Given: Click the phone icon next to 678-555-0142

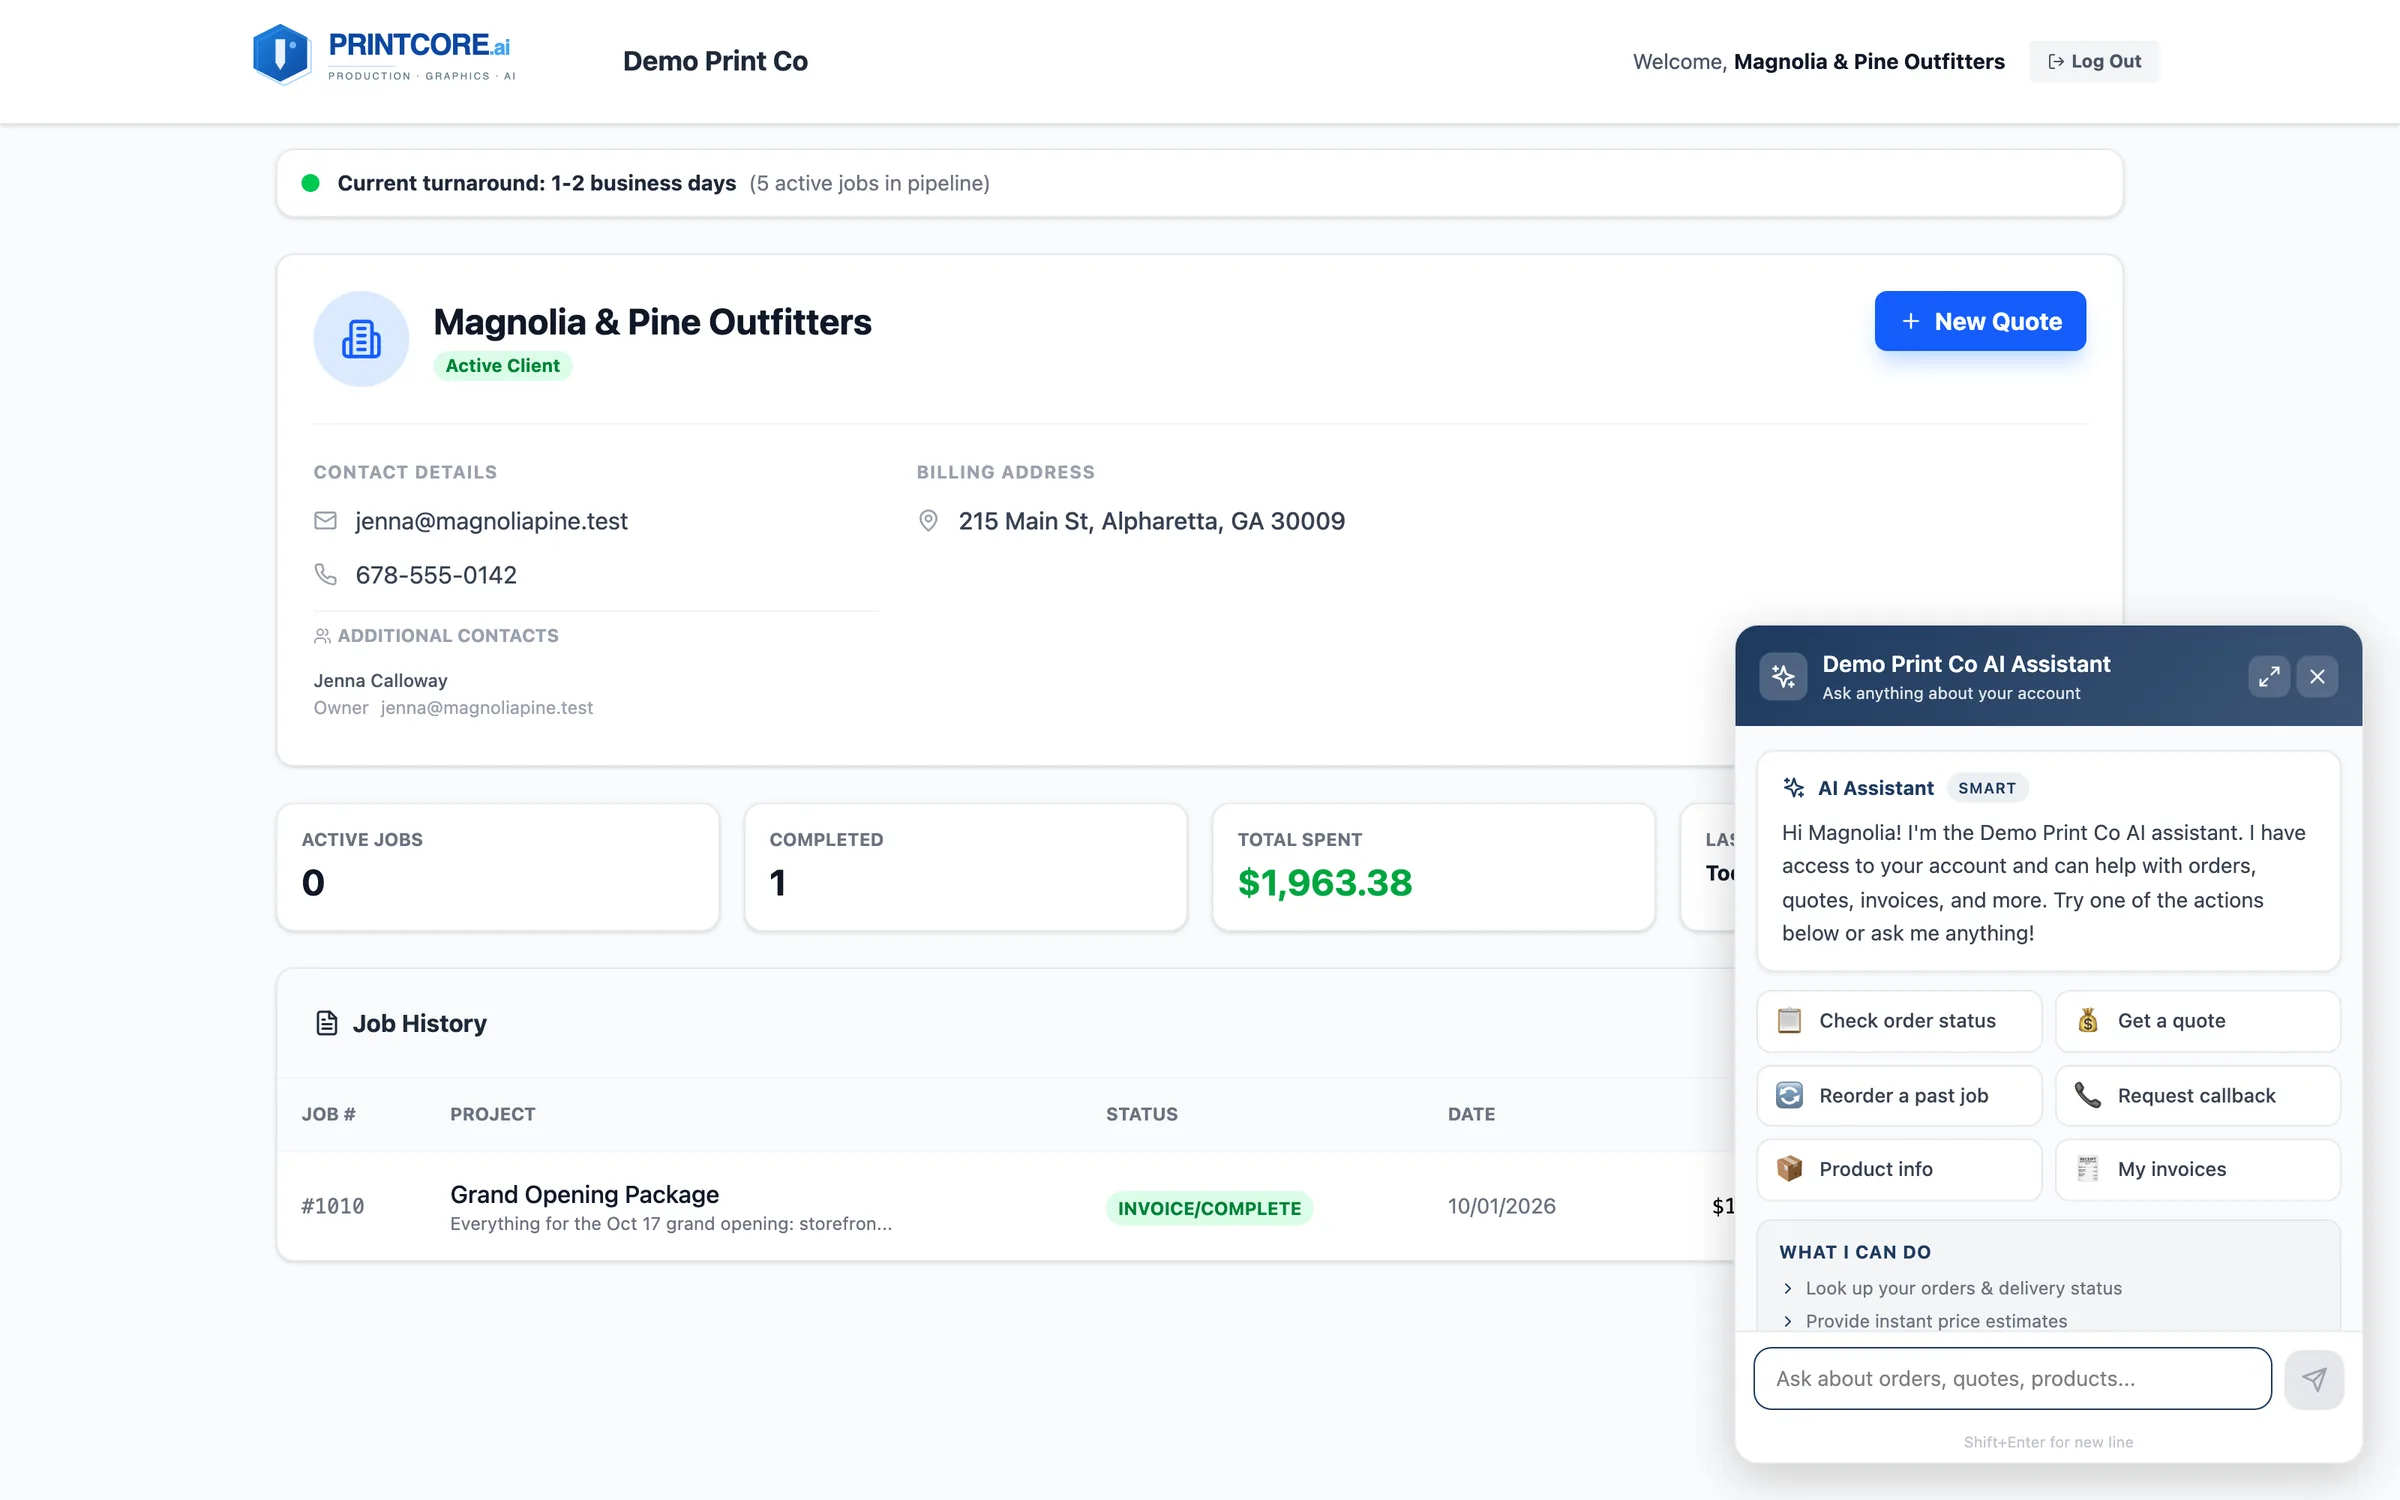Looking at the screenshot, I should (326, 574).
